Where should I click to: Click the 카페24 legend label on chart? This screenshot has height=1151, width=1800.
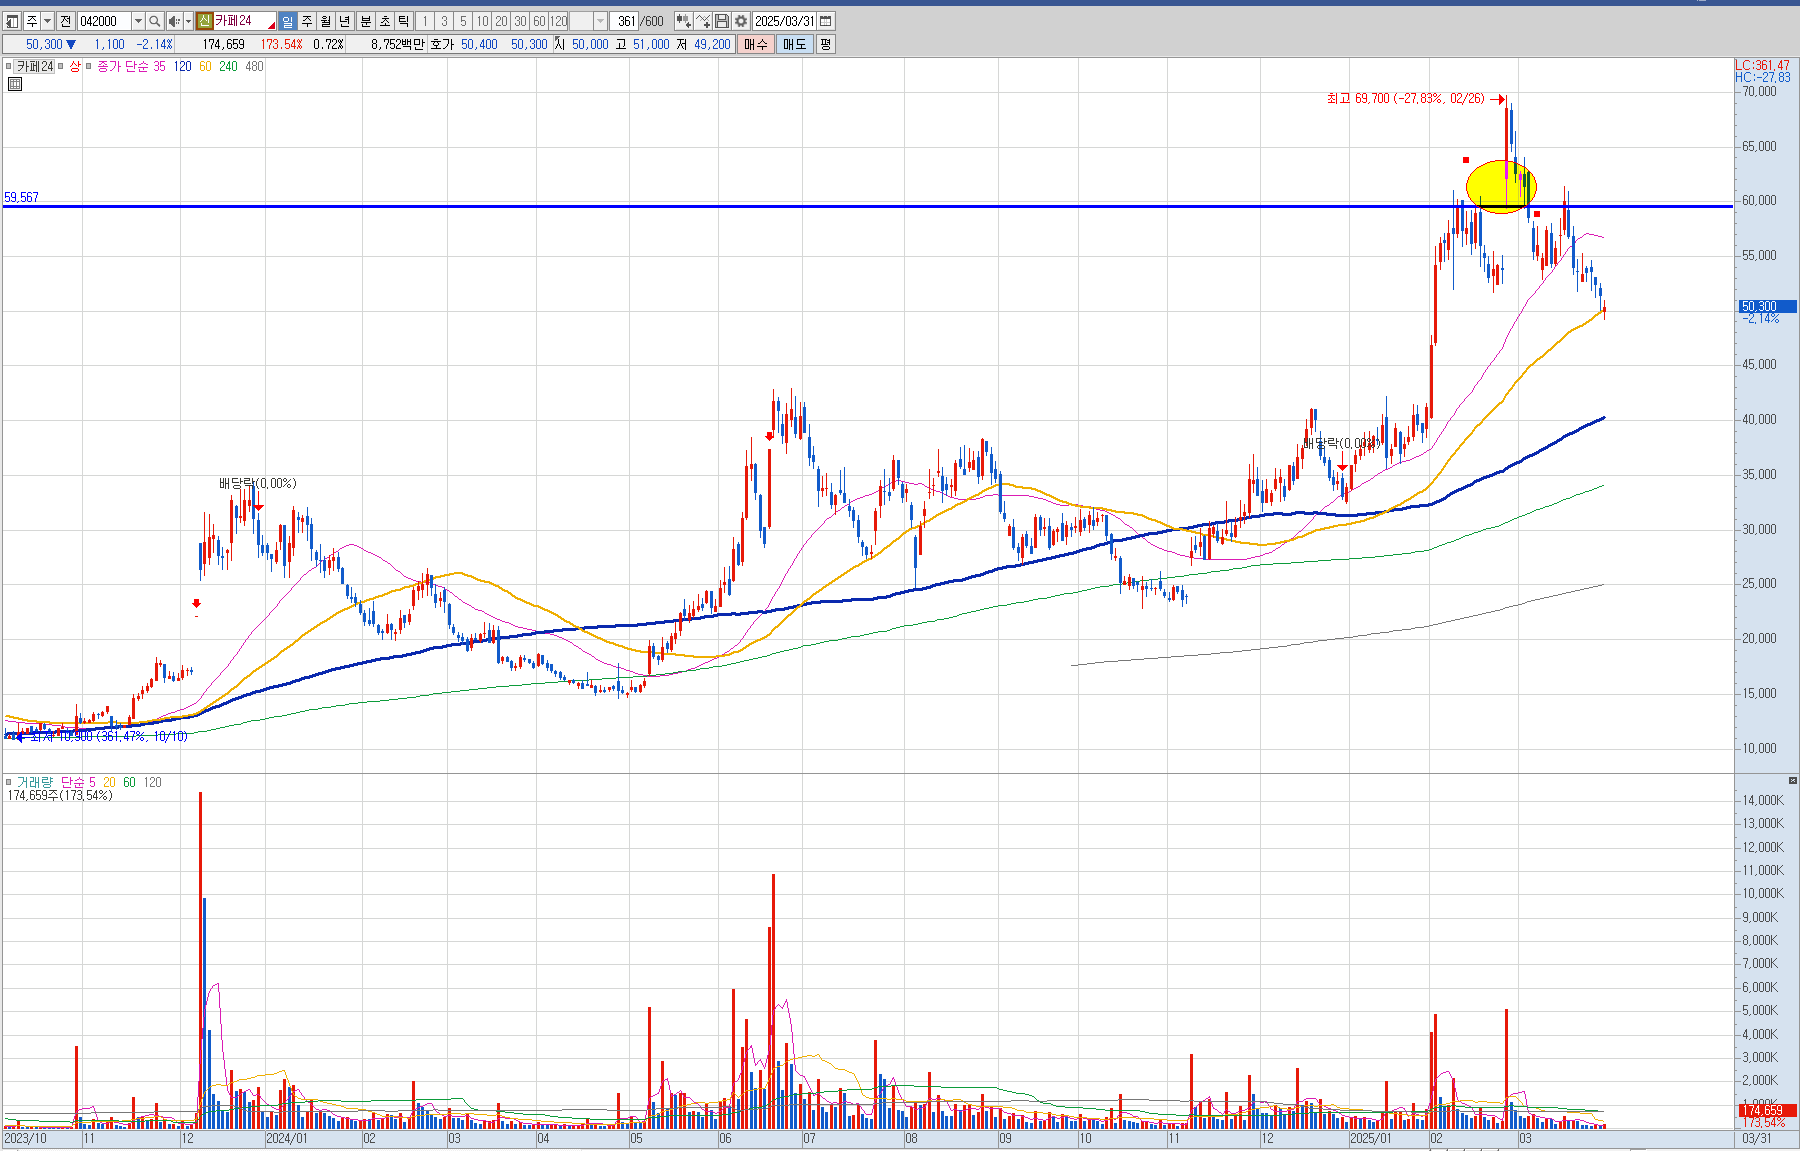[35, 67]
